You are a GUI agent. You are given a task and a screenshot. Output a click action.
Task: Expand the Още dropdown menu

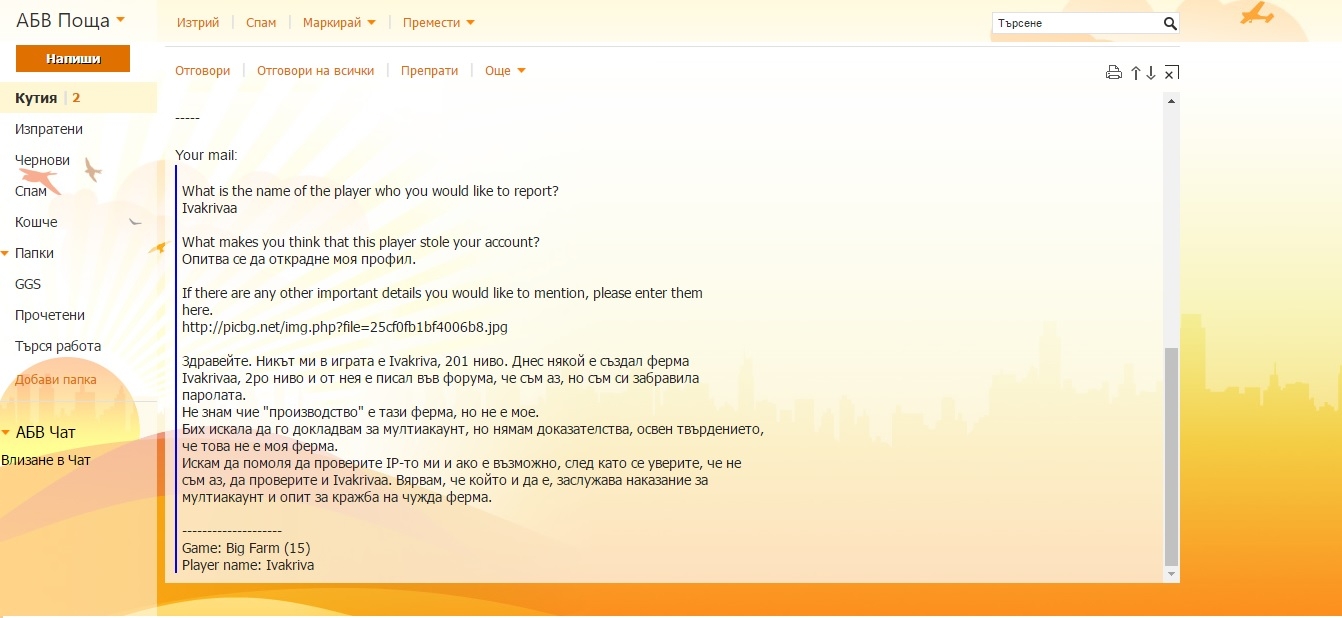point(520,71)
